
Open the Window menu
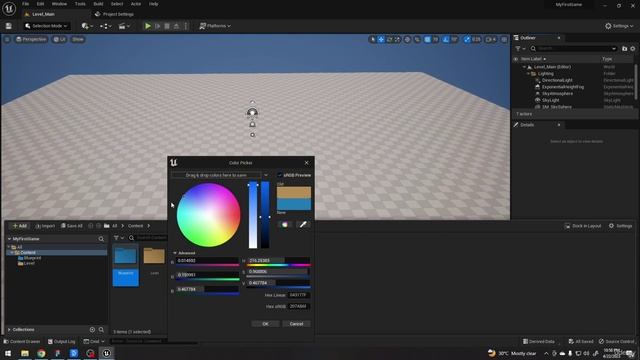pyautogui.click(x=59, y=4)
